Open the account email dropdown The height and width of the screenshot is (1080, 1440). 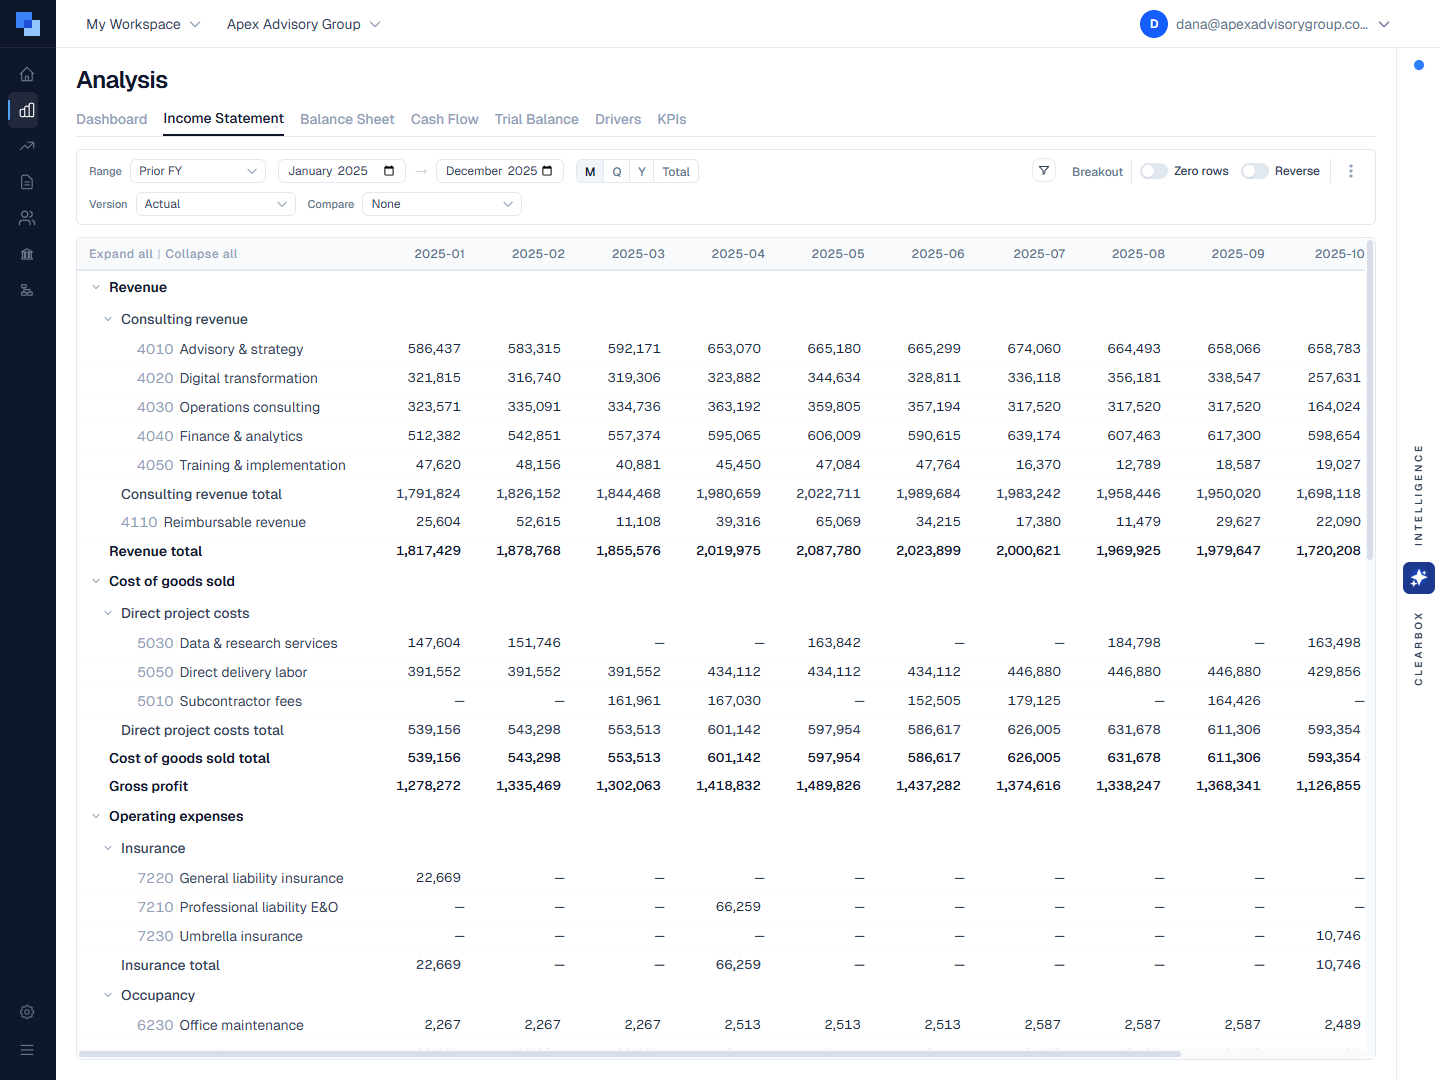click(x=1266, y=24)
